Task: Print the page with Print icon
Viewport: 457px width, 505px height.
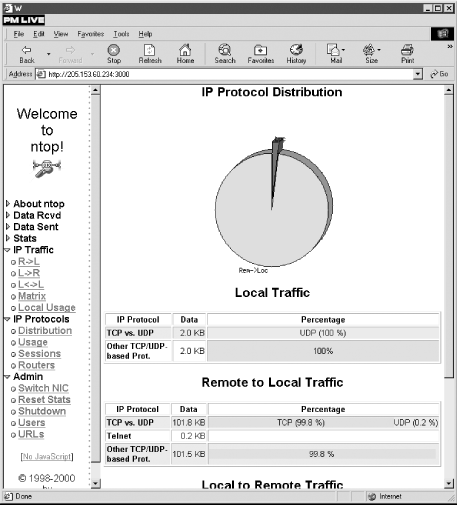Action: click(x=407, y=50)
